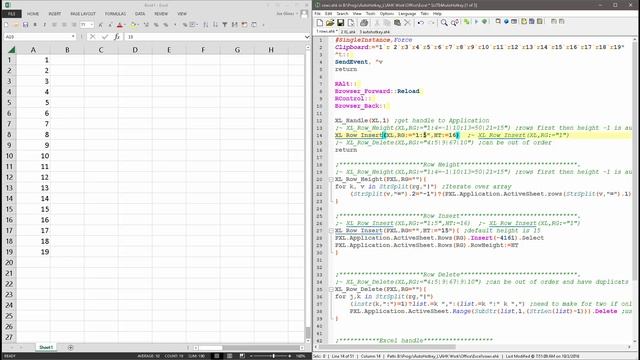This screenshot has height=360, width=640.
Task: Switch Excel to Normal view icon
Action: pyautogui.click(x=217, y=356)
